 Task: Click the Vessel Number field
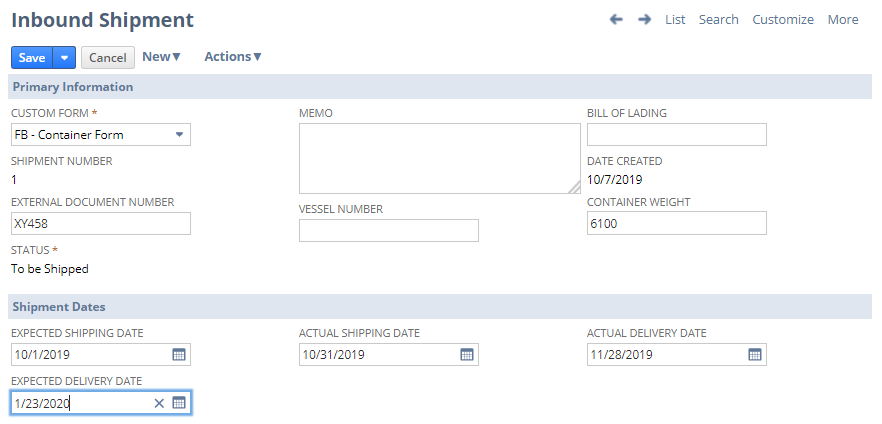[389, 231]
